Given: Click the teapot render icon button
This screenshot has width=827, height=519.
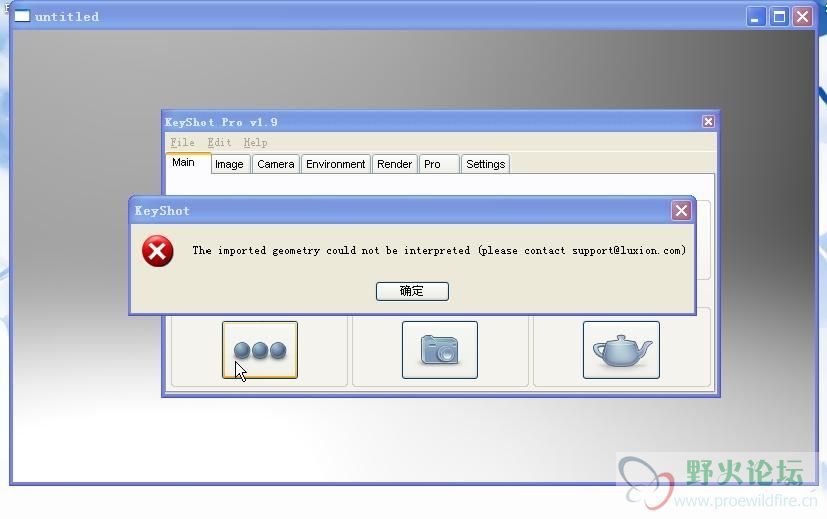Looking at the screenshot, I should click(621, 350).
